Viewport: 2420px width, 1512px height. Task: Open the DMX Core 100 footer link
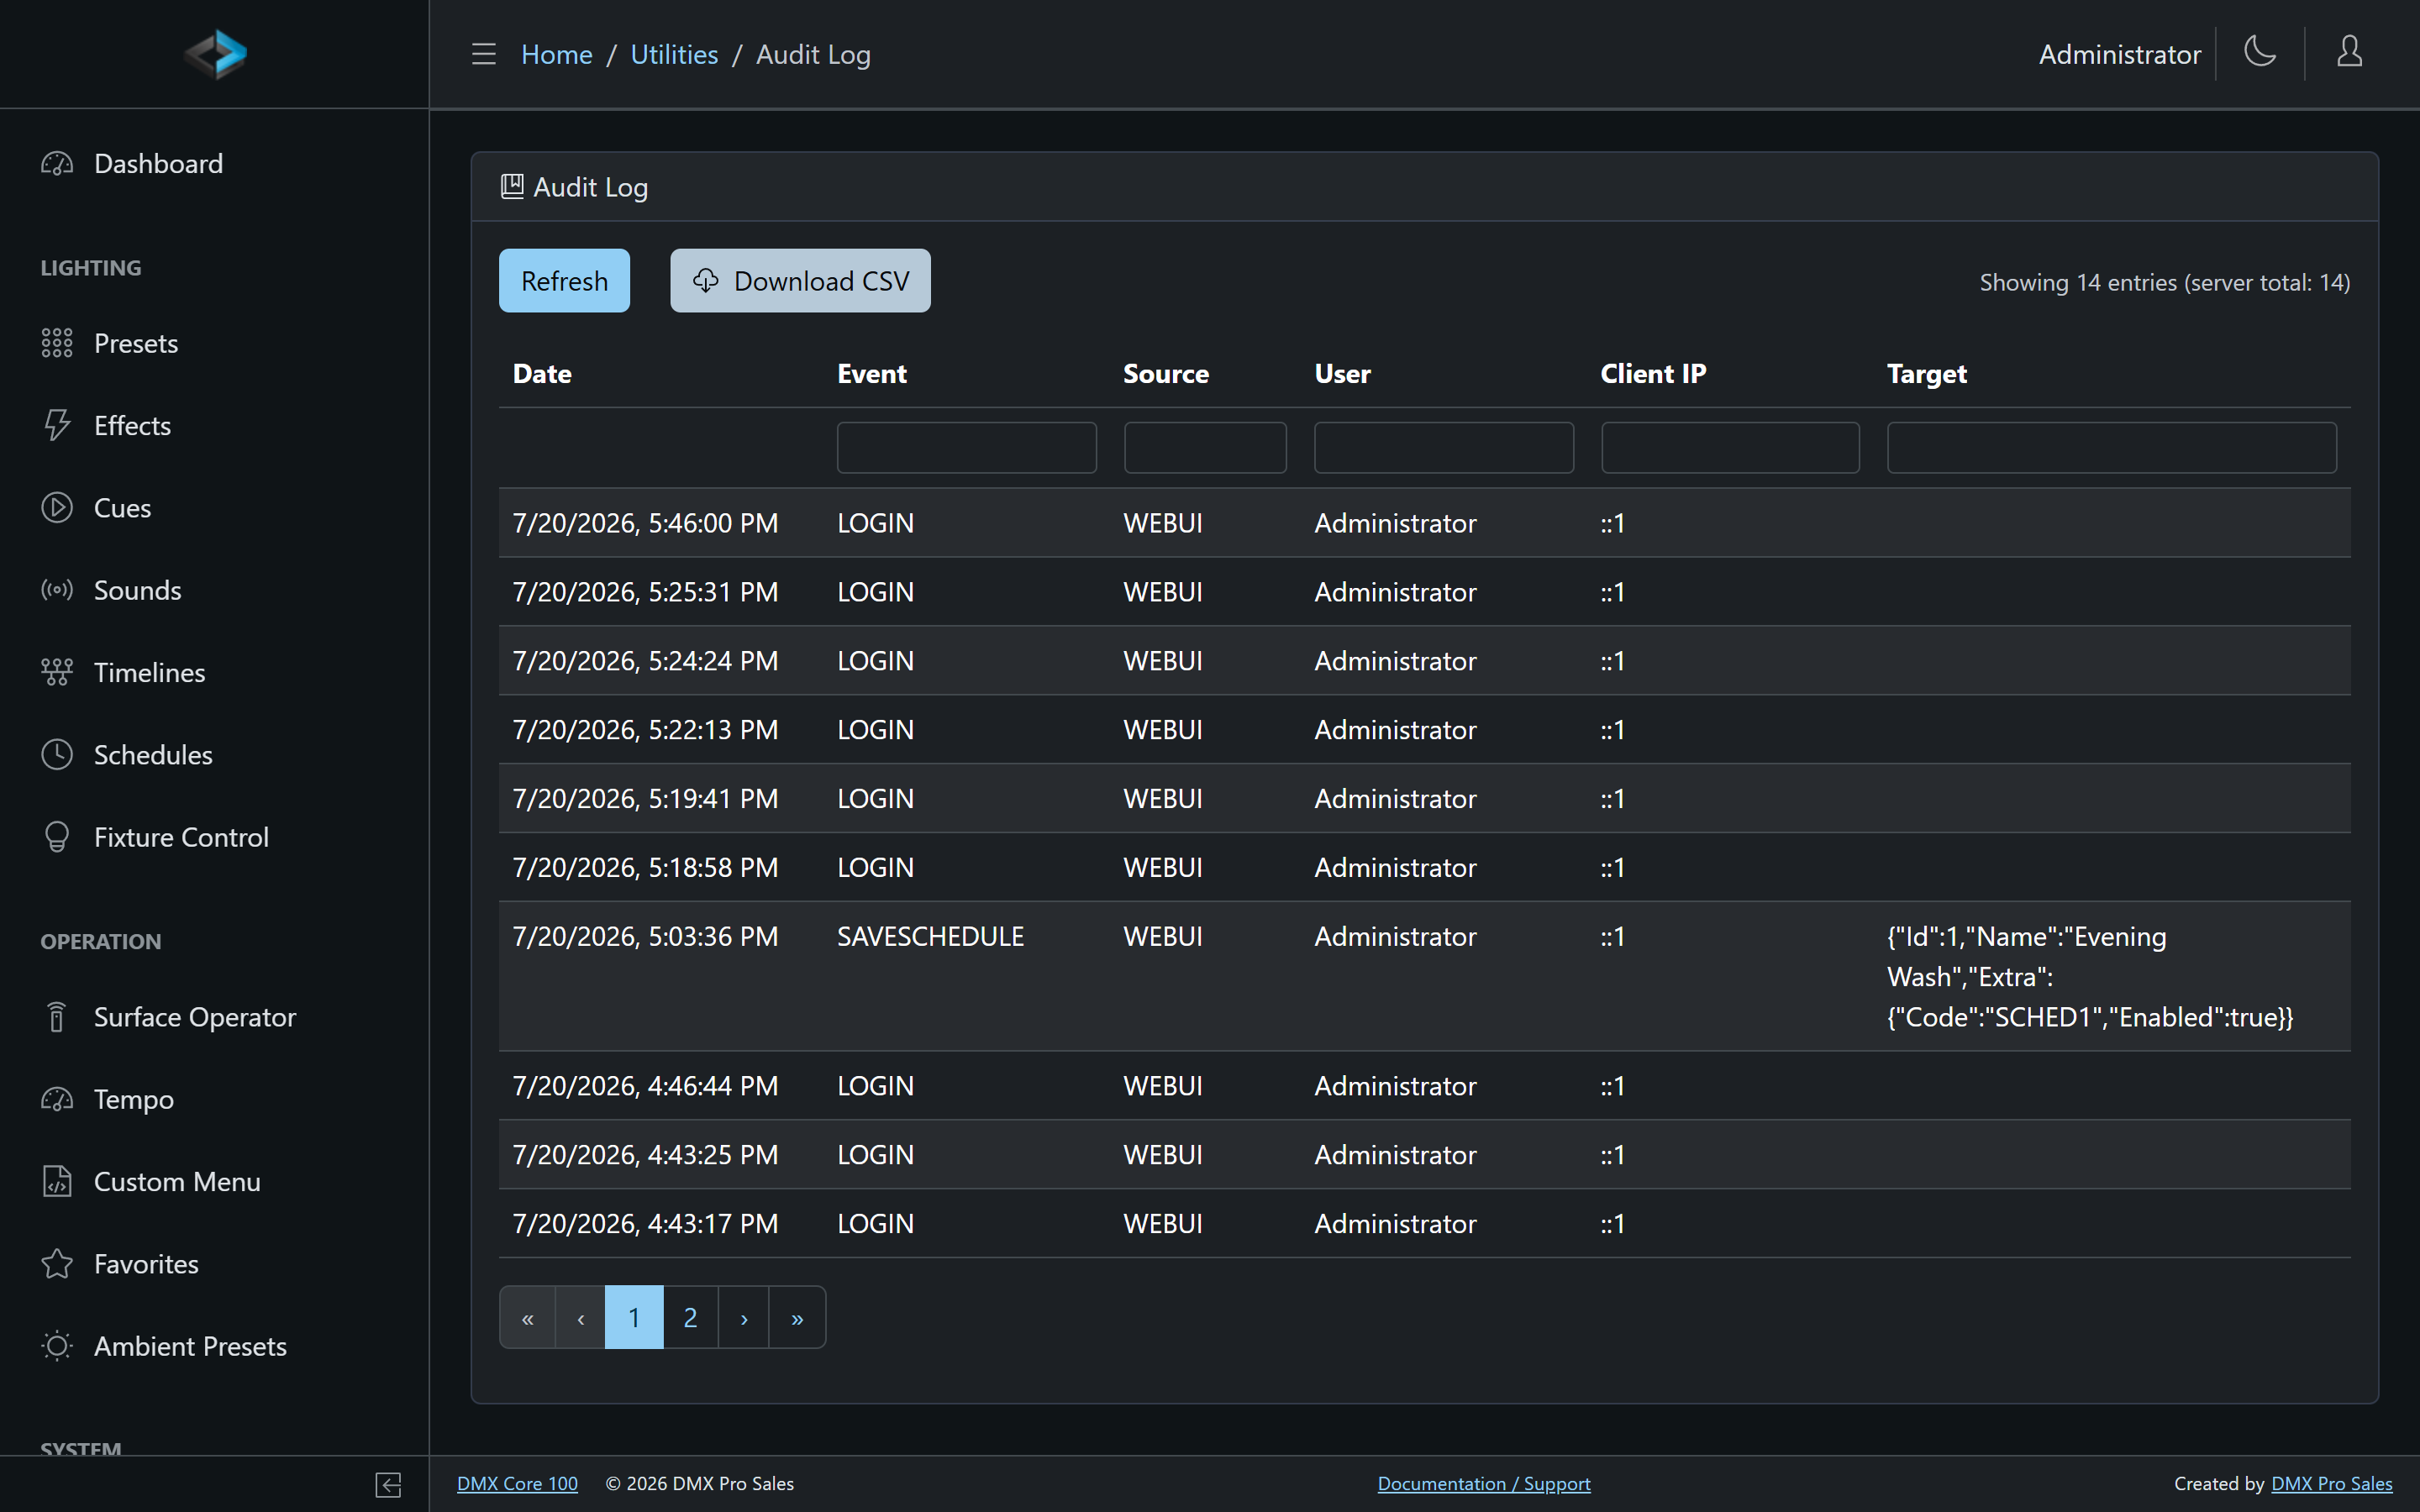click(517, 1484)
